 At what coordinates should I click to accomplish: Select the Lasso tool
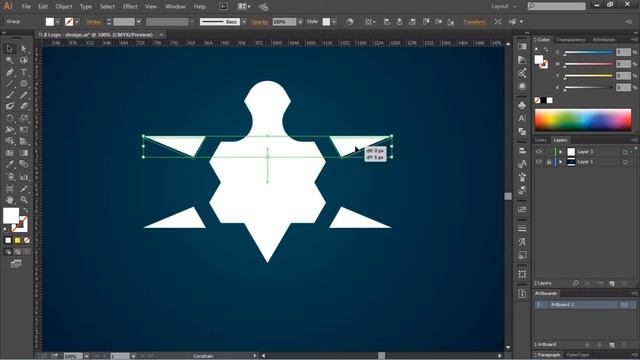tap(24, 60)
